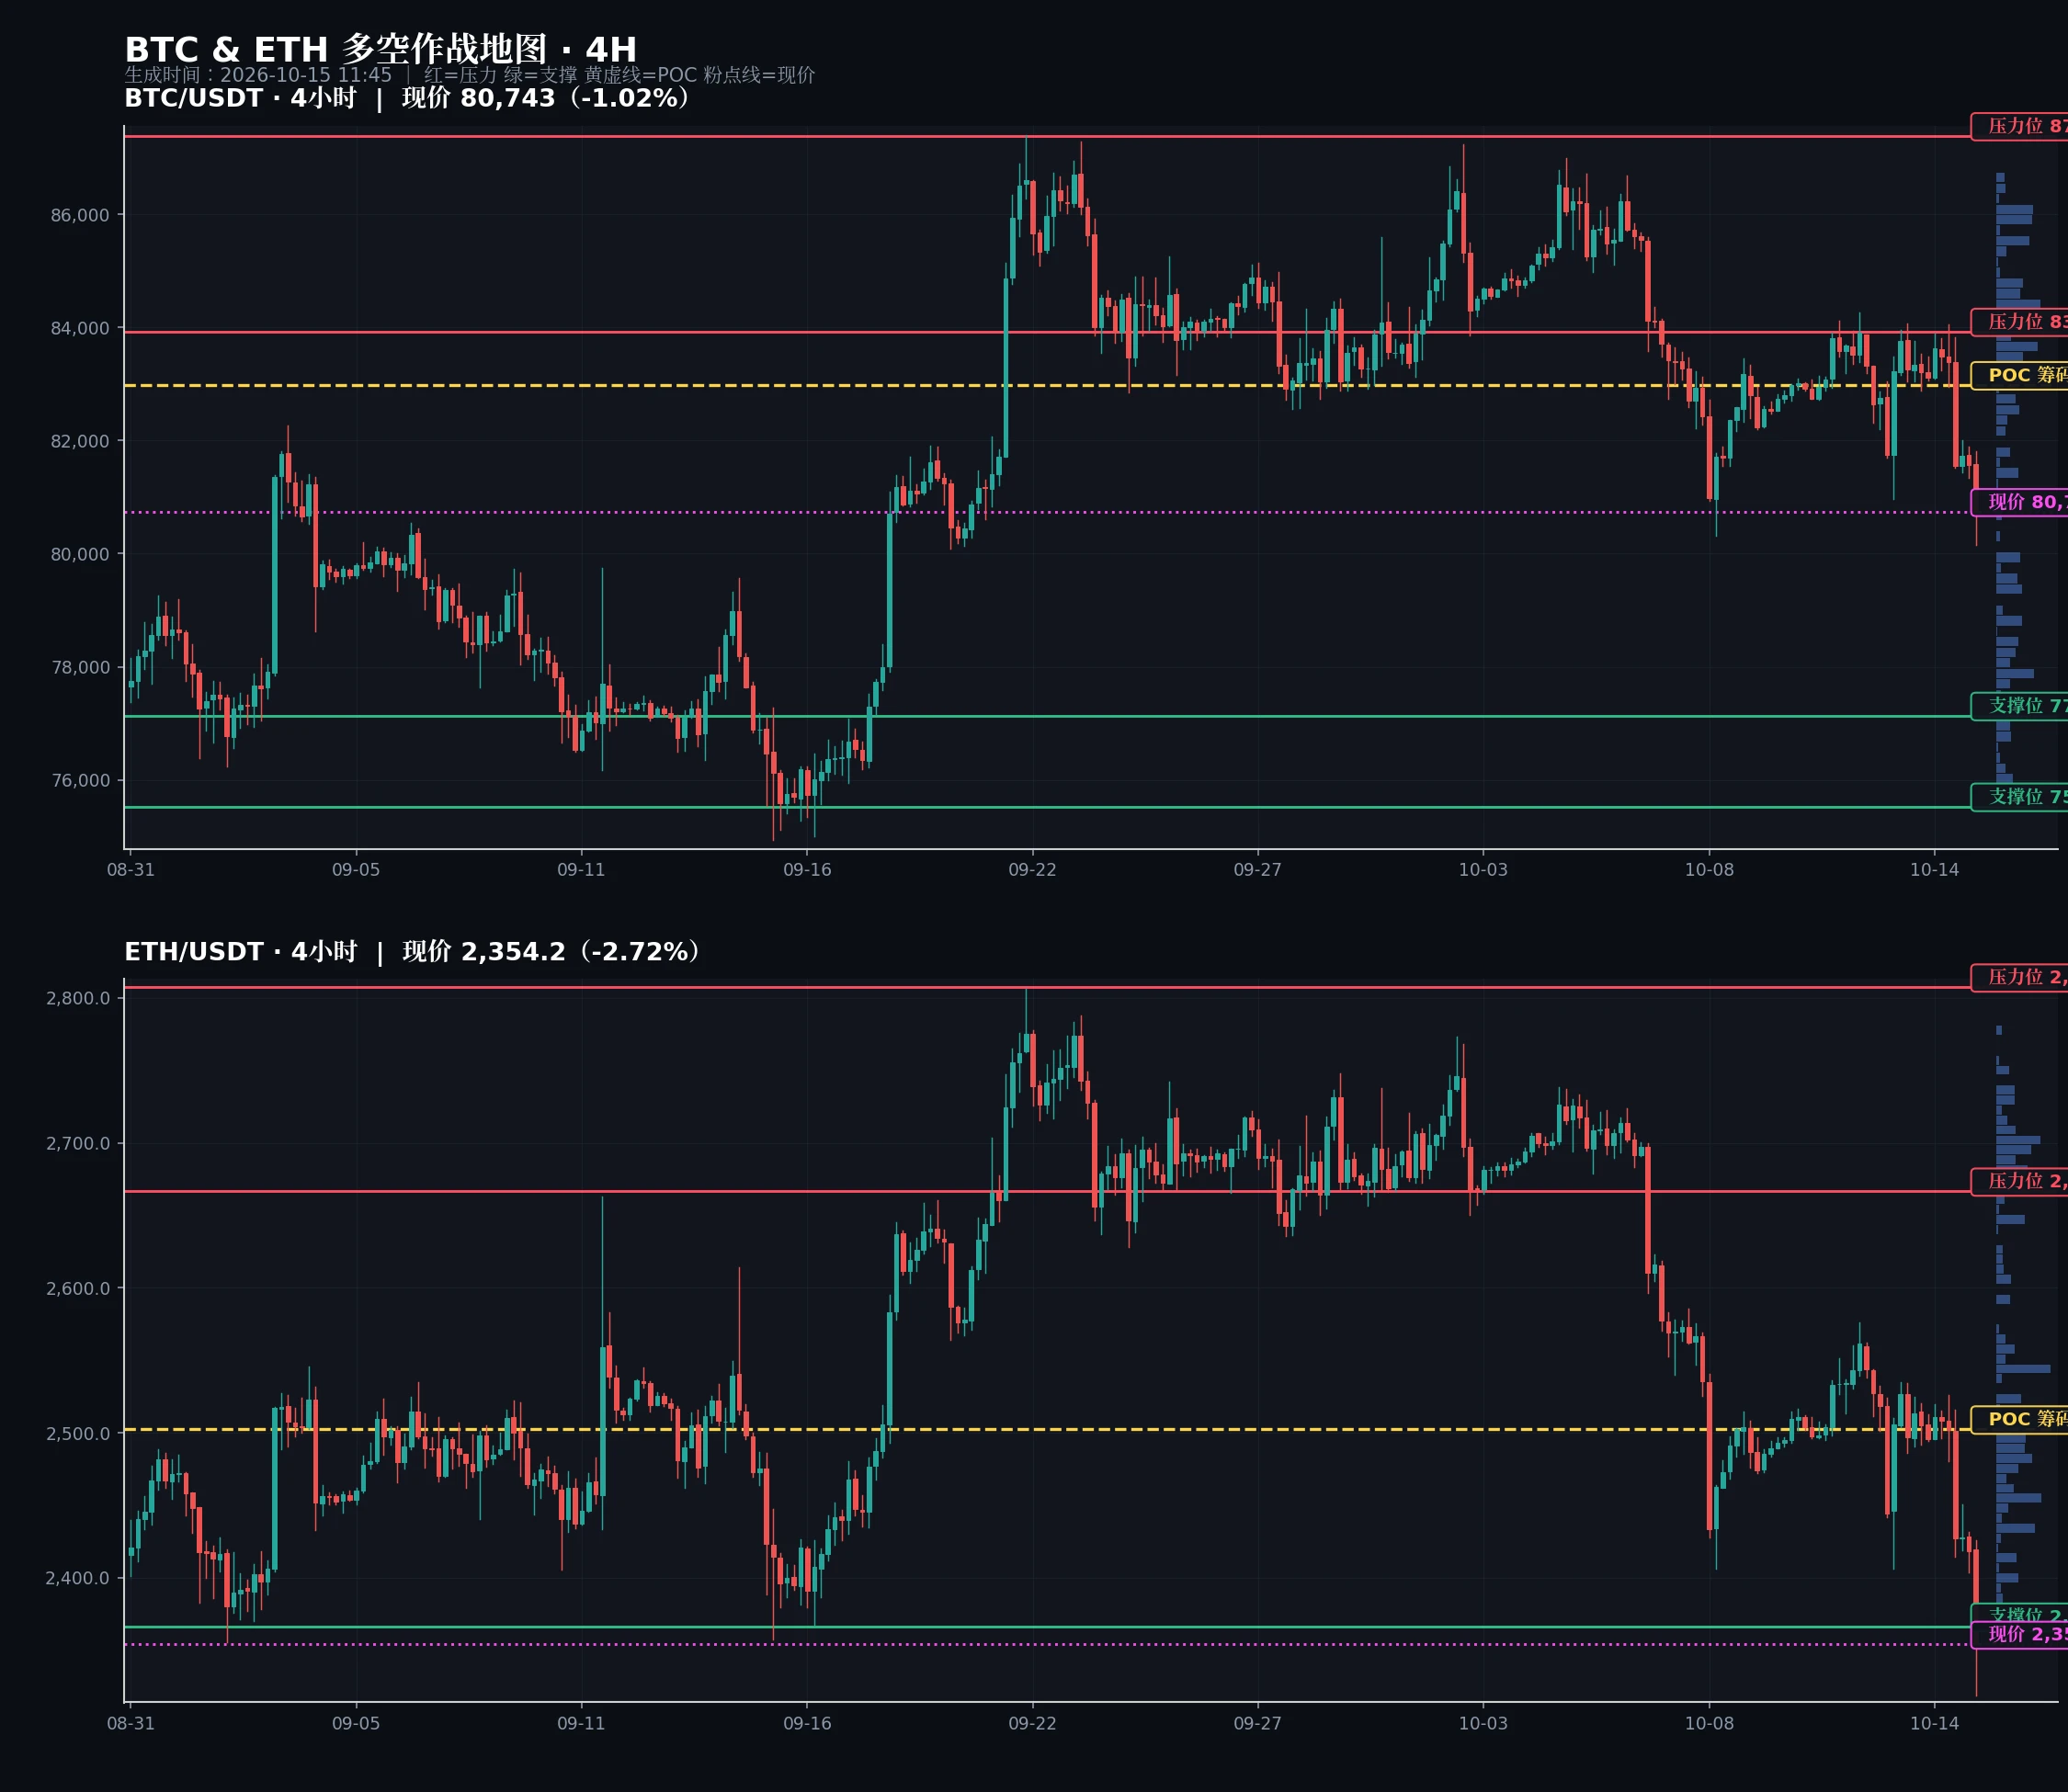The width and height of the screenshot is (2068, 1792).
Task: Click the ETH y-axis value '2,600.0'
Action: tap(78, 1288)
